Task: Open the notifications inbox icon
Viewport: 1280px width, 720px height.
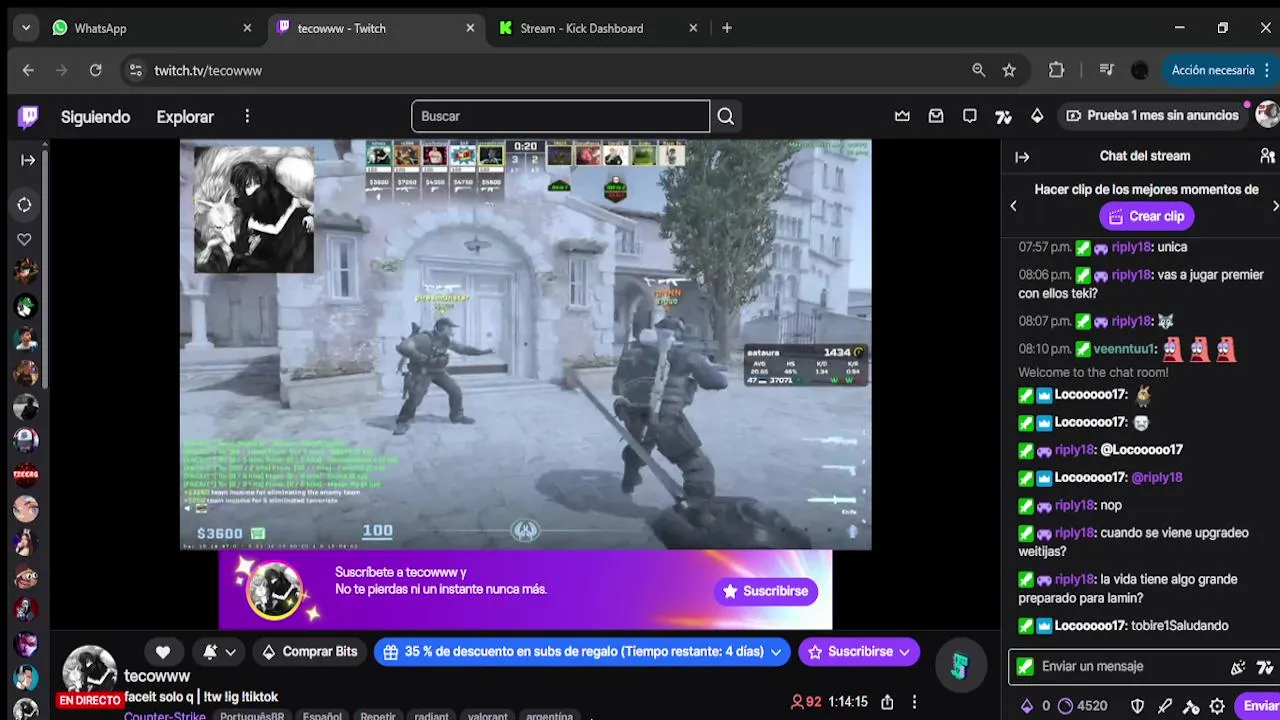Action: click(x=936, y=116)
